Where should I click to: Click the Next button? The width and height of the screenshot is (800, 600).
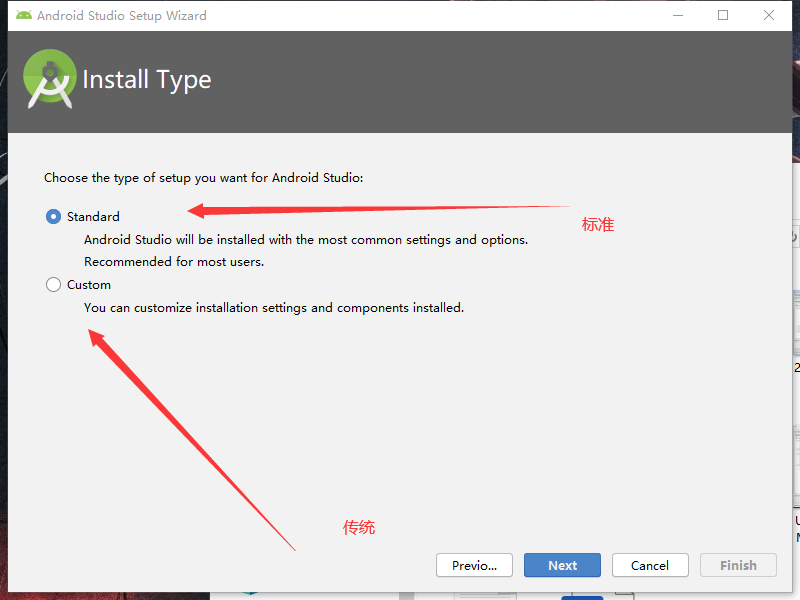[x=562, y=565]
